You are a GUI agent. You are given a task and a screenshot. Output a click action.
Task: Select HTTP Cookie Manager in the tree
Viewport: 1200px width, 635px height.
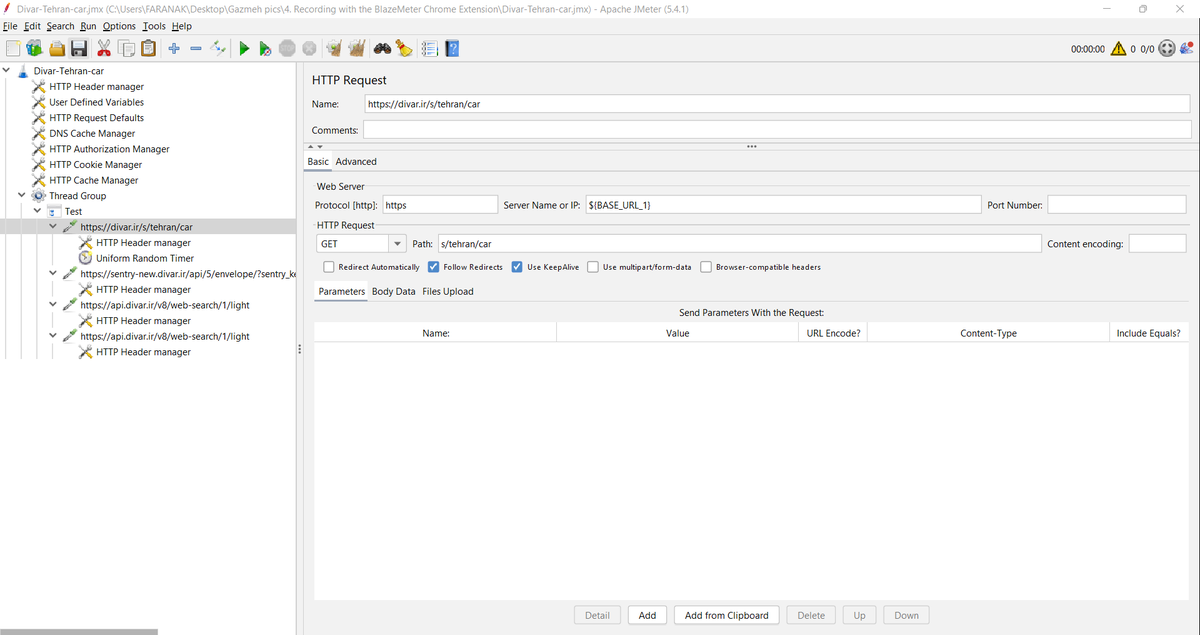coord(95,165)
